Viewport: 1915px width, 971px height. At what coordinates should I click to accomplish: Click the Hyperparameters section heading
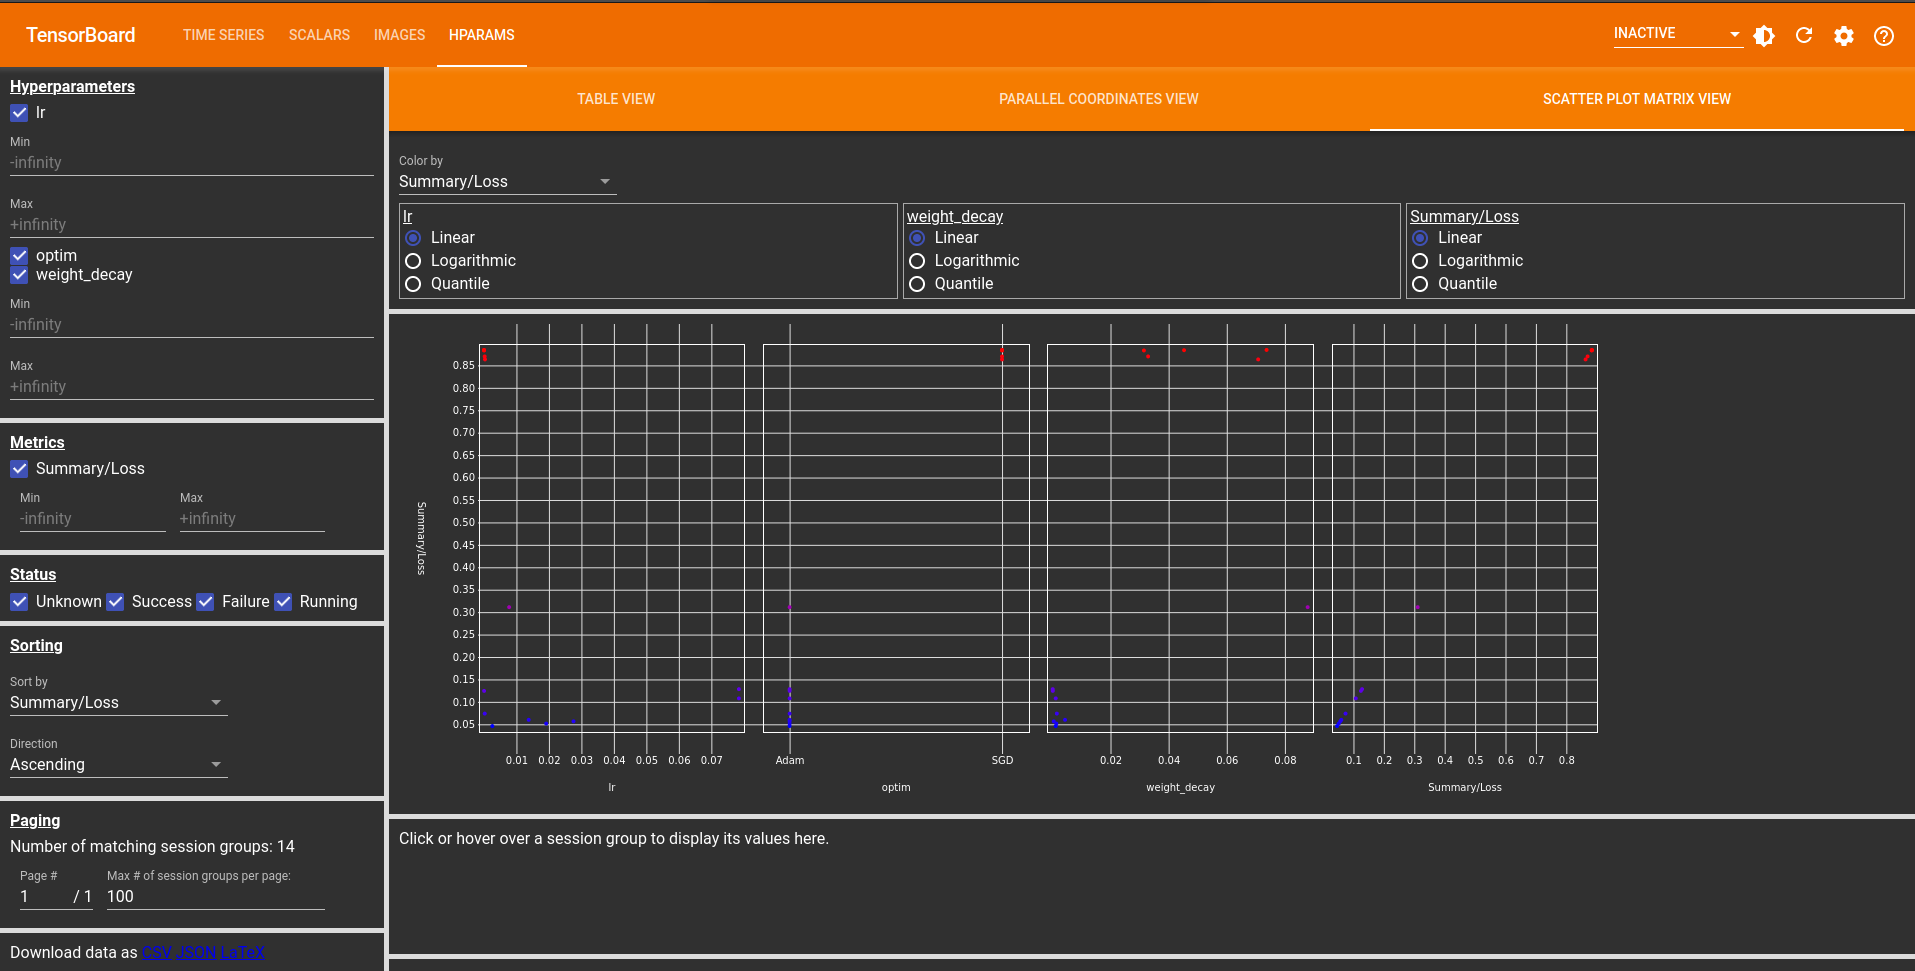[72, 87]
